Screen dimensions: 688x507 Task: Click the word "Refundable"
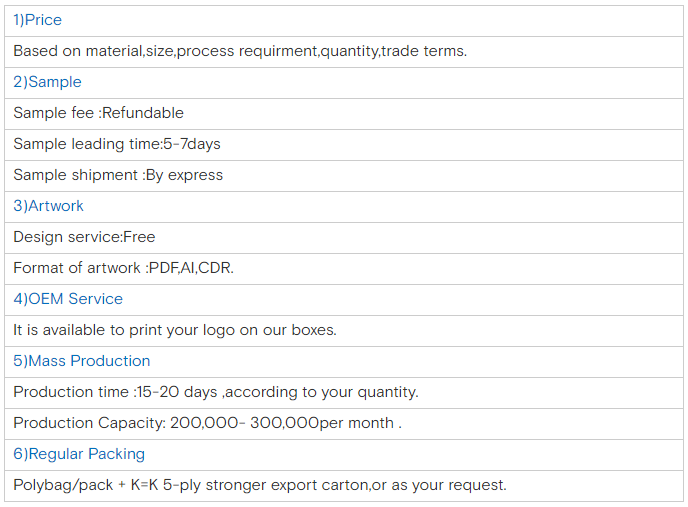(143, 113)
